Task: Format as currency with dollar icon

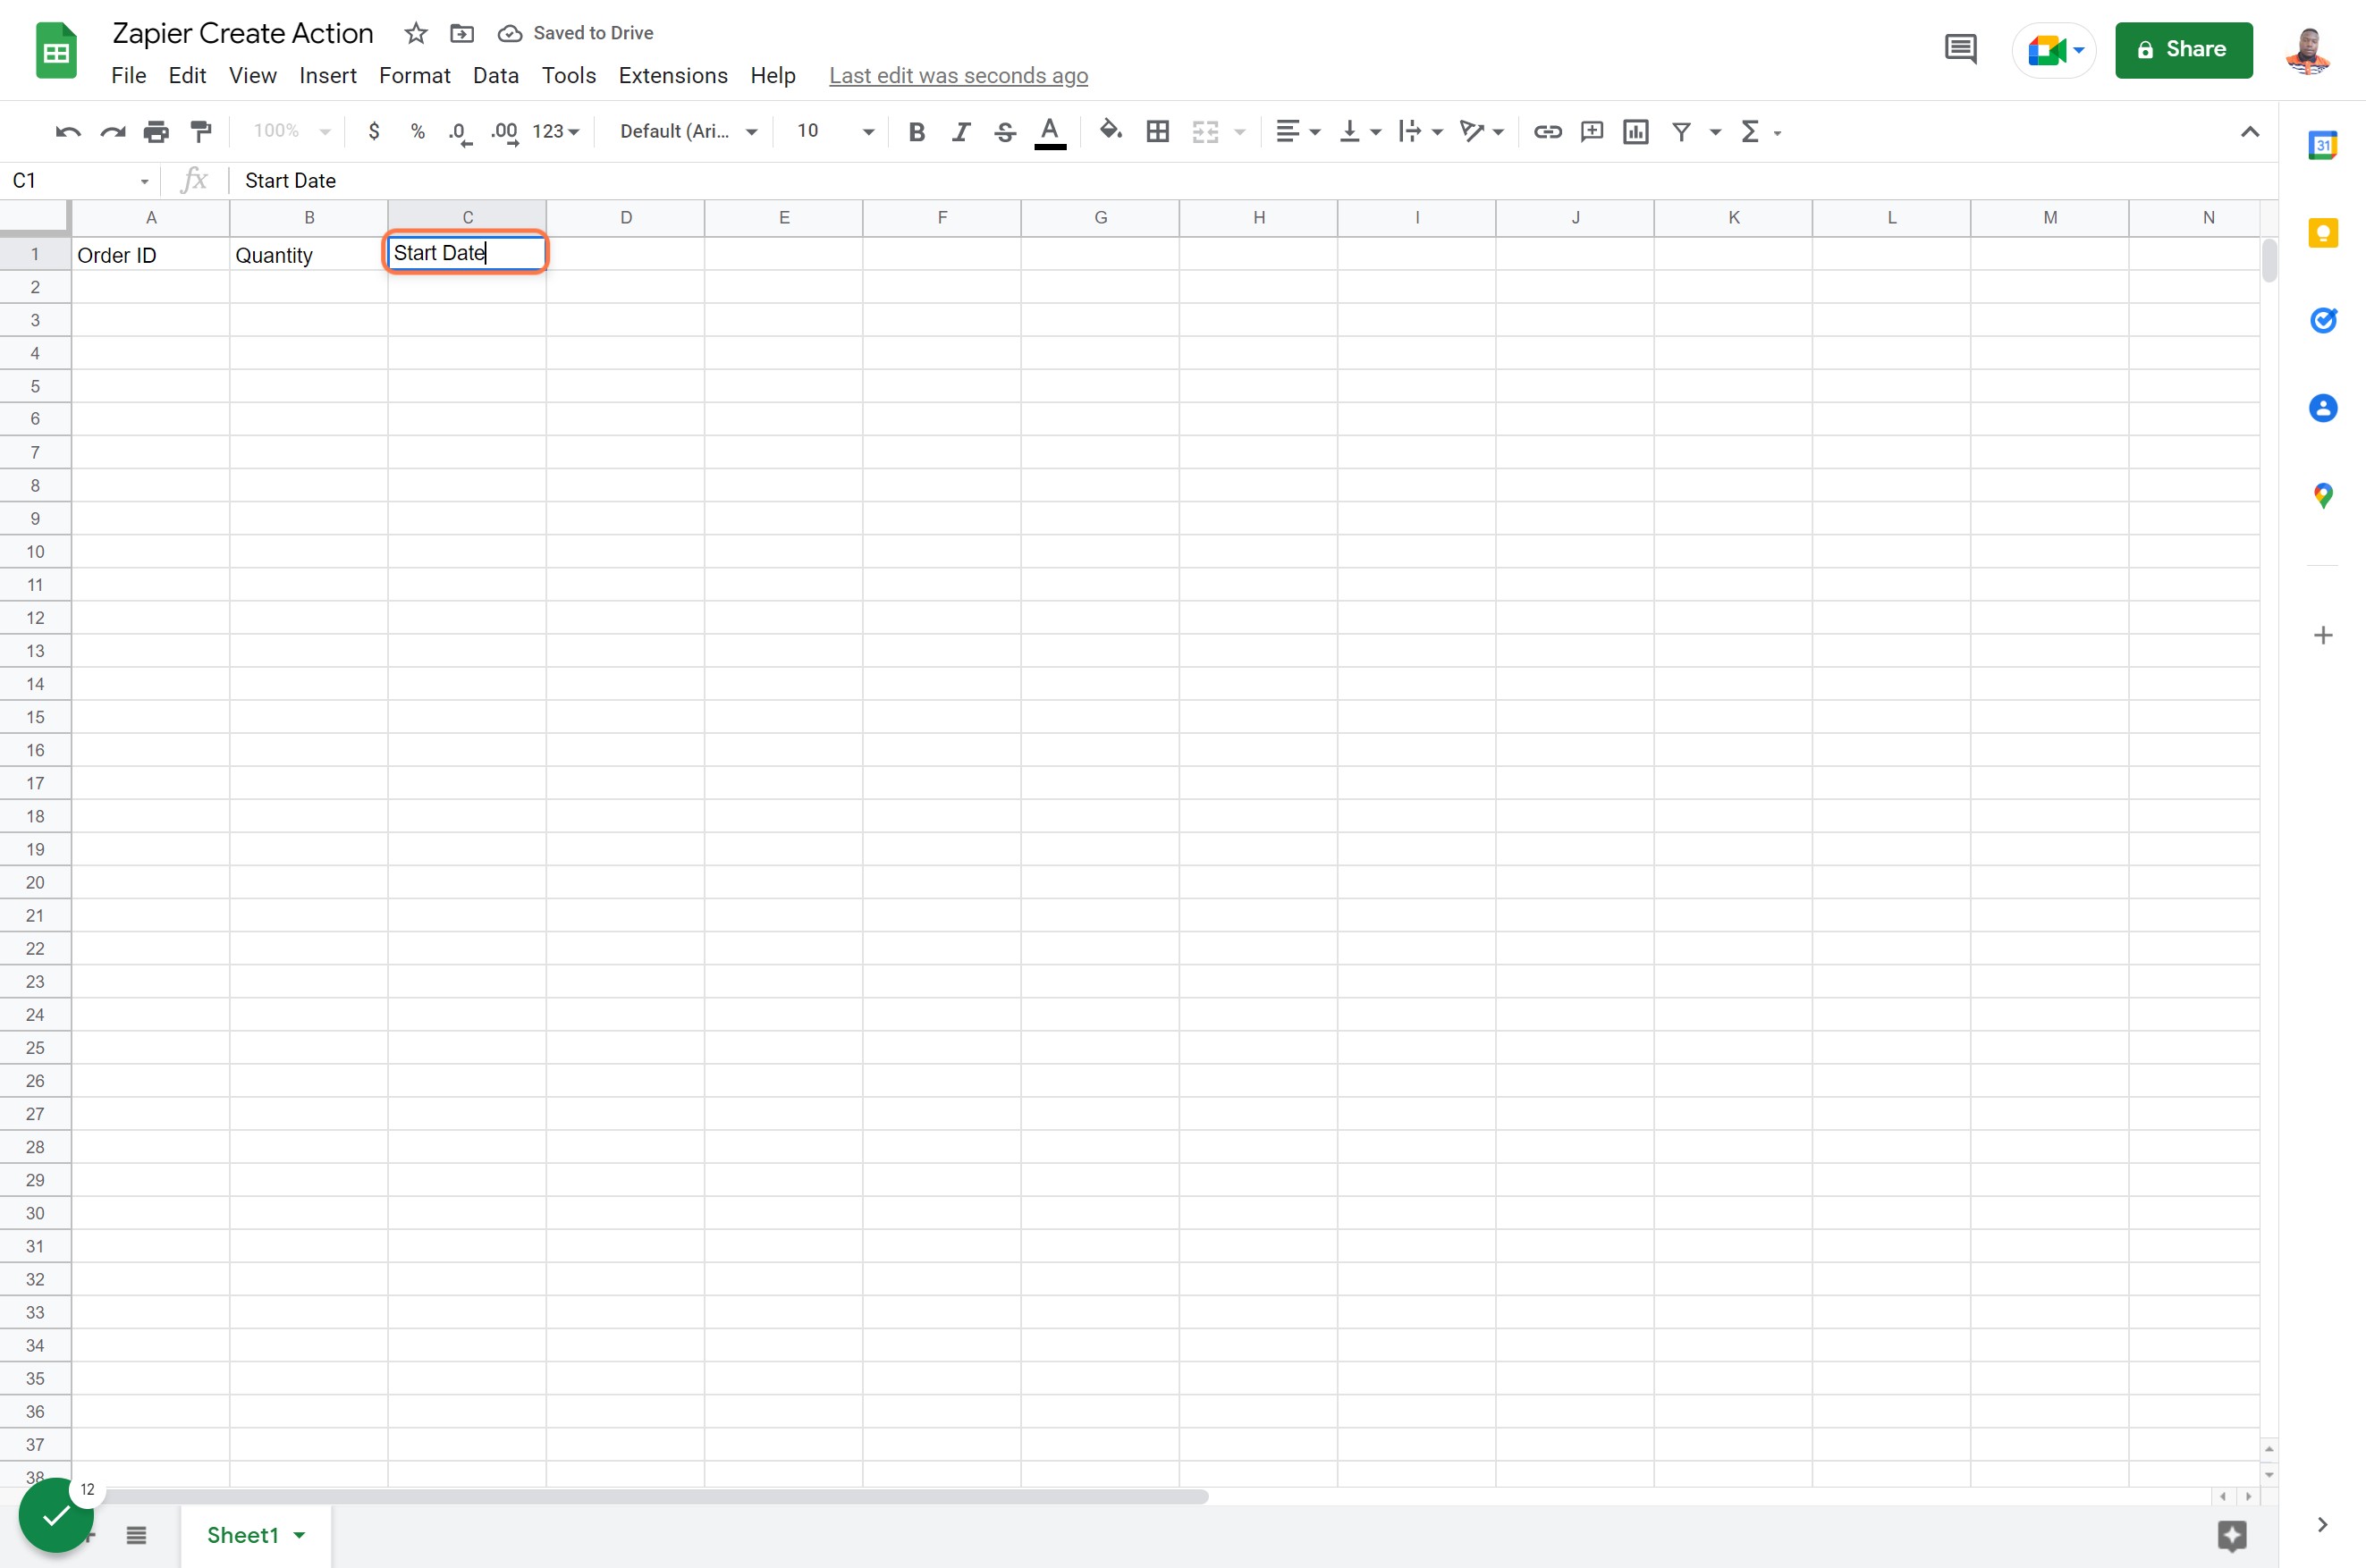Action: click(x=374, y=131)
